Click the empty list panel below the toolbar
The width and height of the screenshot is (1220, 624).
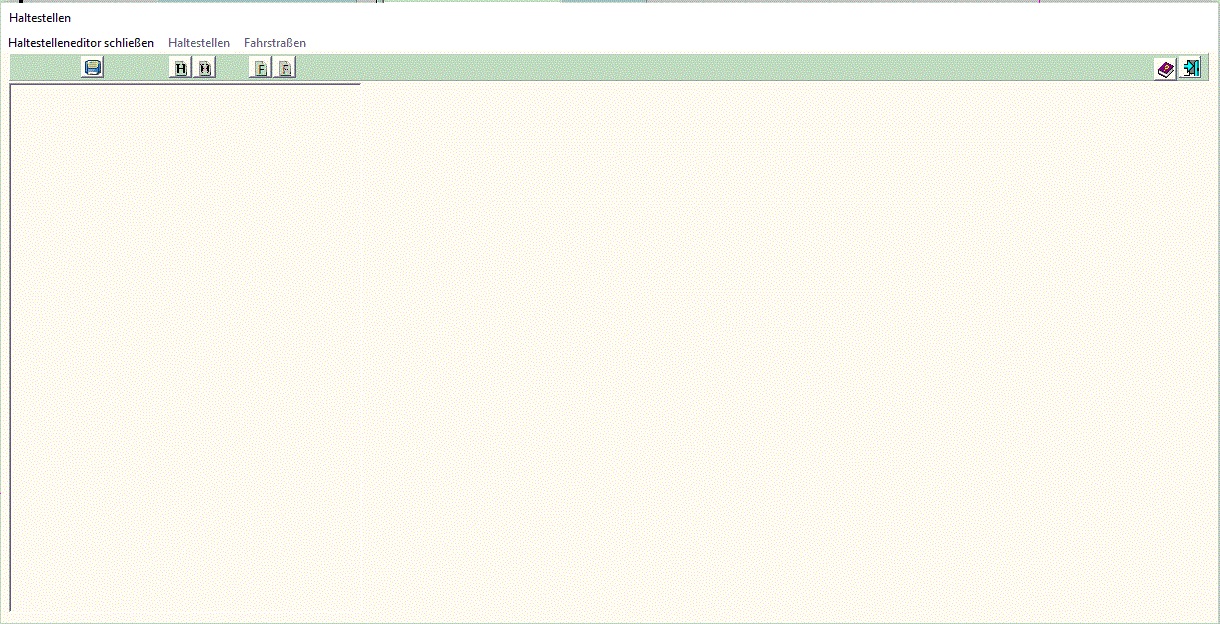[185, 347]
